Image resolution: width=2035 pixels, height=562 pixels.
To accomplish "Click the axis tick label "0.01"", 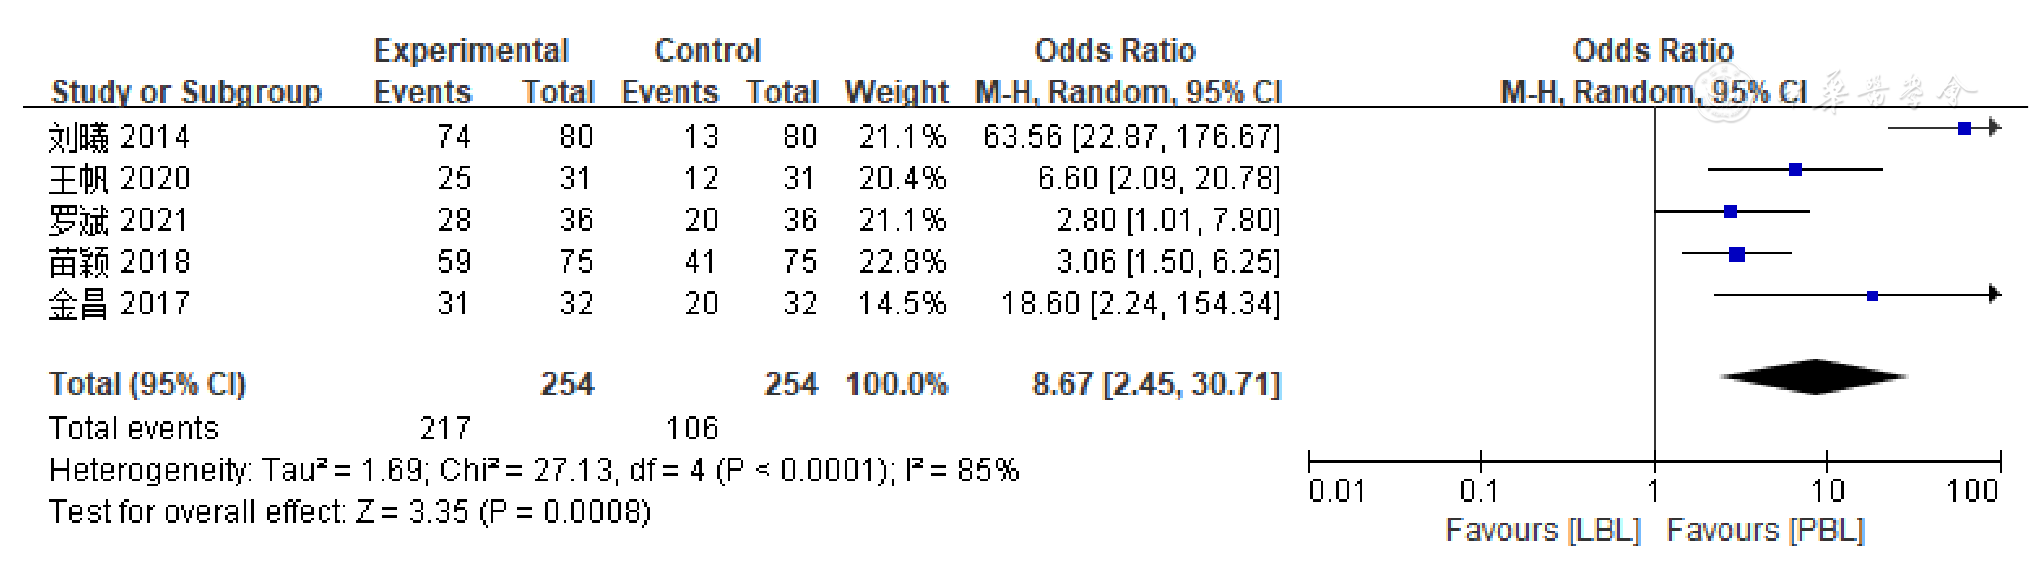I will tap(1336, 491).
